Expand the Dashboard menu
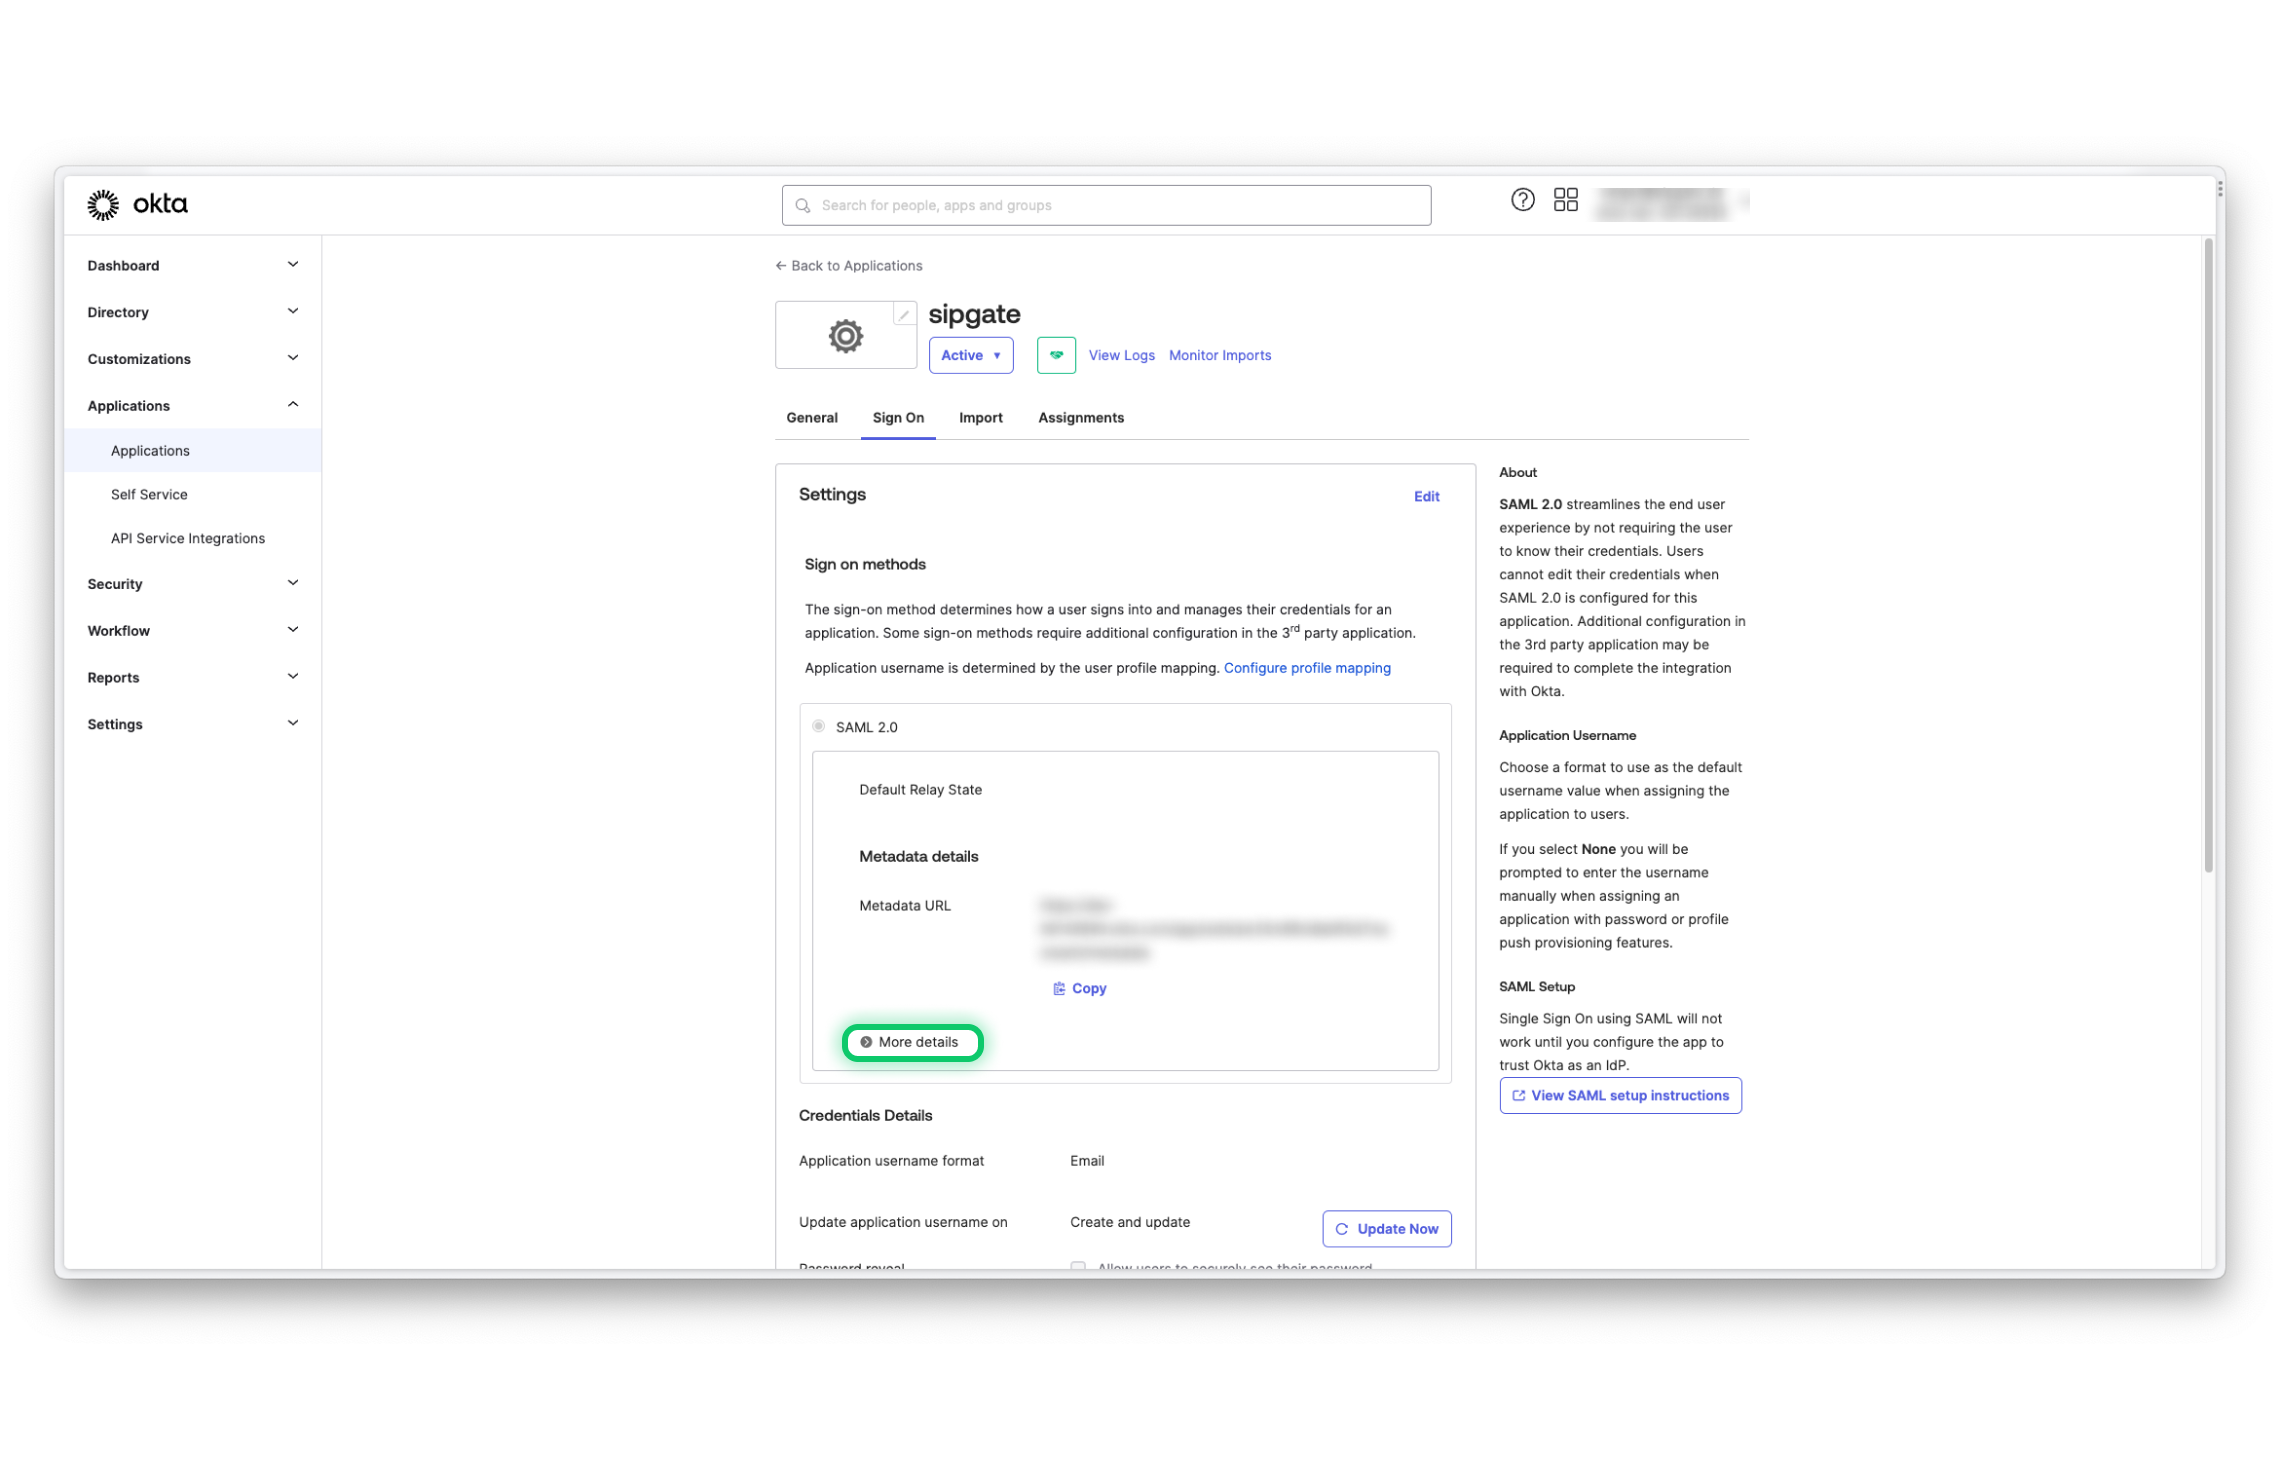Image resolution: width=2280 pixels, height=1480 pixels. pos(192,265)
